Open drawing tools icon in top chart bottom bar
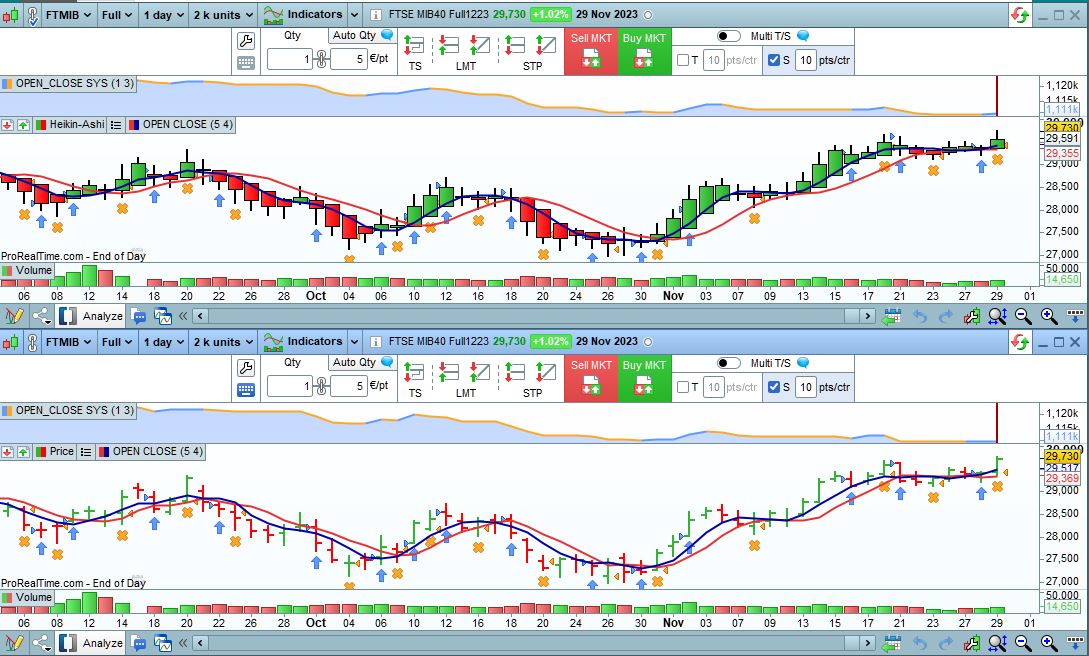 tap(14, 317)
